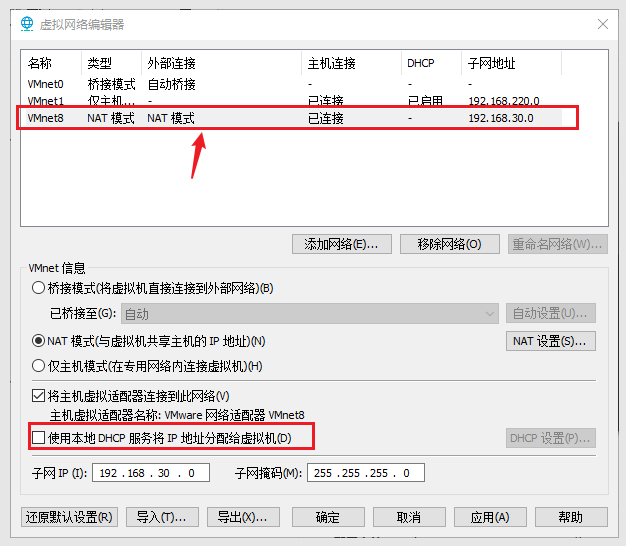Select the NAT 模式 radio button
The image size is (626, 546).
pyautogui.click(x=38, y=341)
